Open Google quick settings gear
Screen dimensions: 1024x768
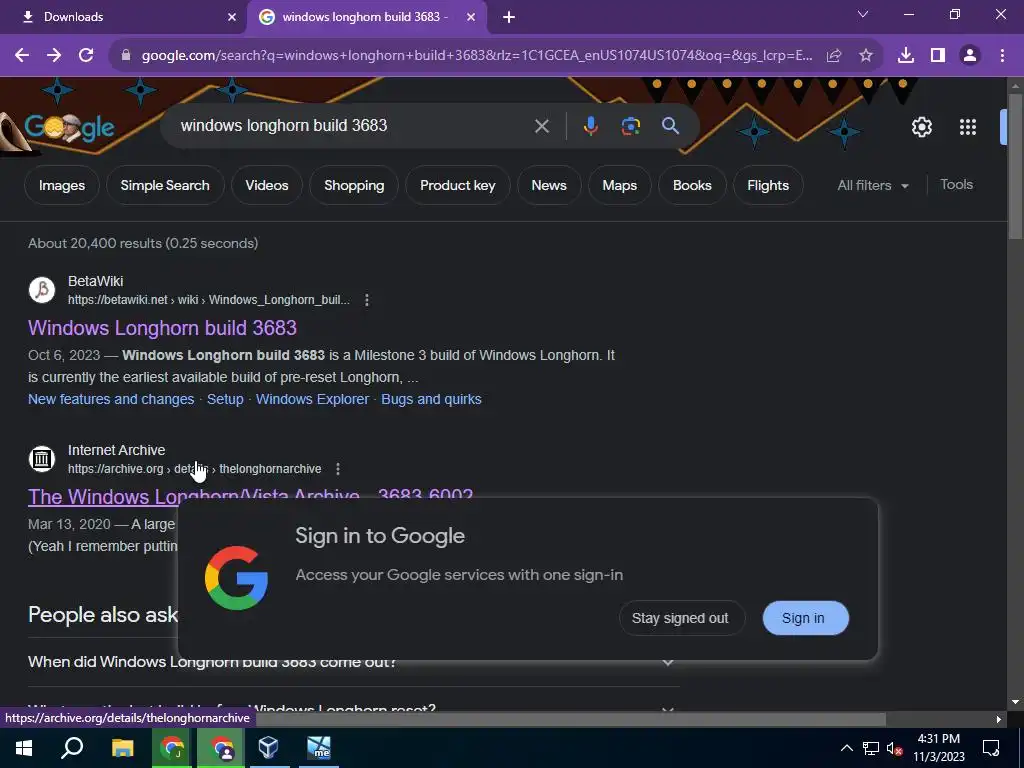pyautogui.click(x=921, y=127)
